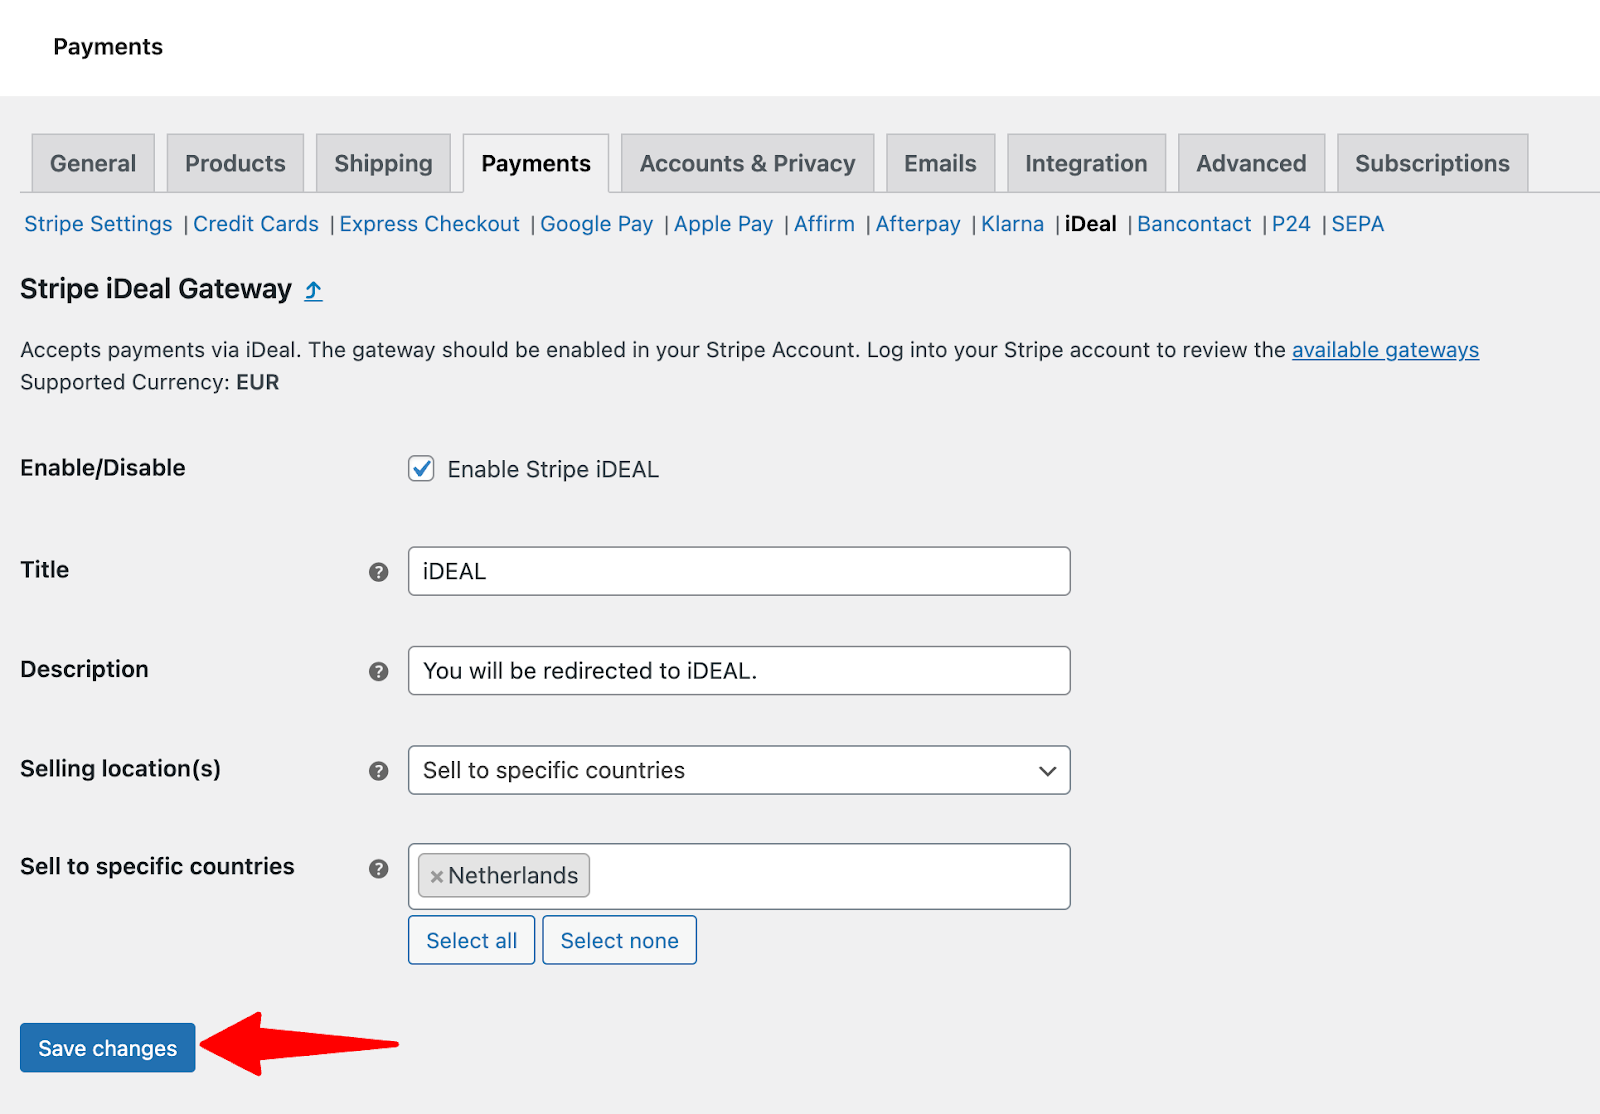This screenshot has height=1114, width=1600.
Task: Open the SEPA section link
Action: (1358, 224)
